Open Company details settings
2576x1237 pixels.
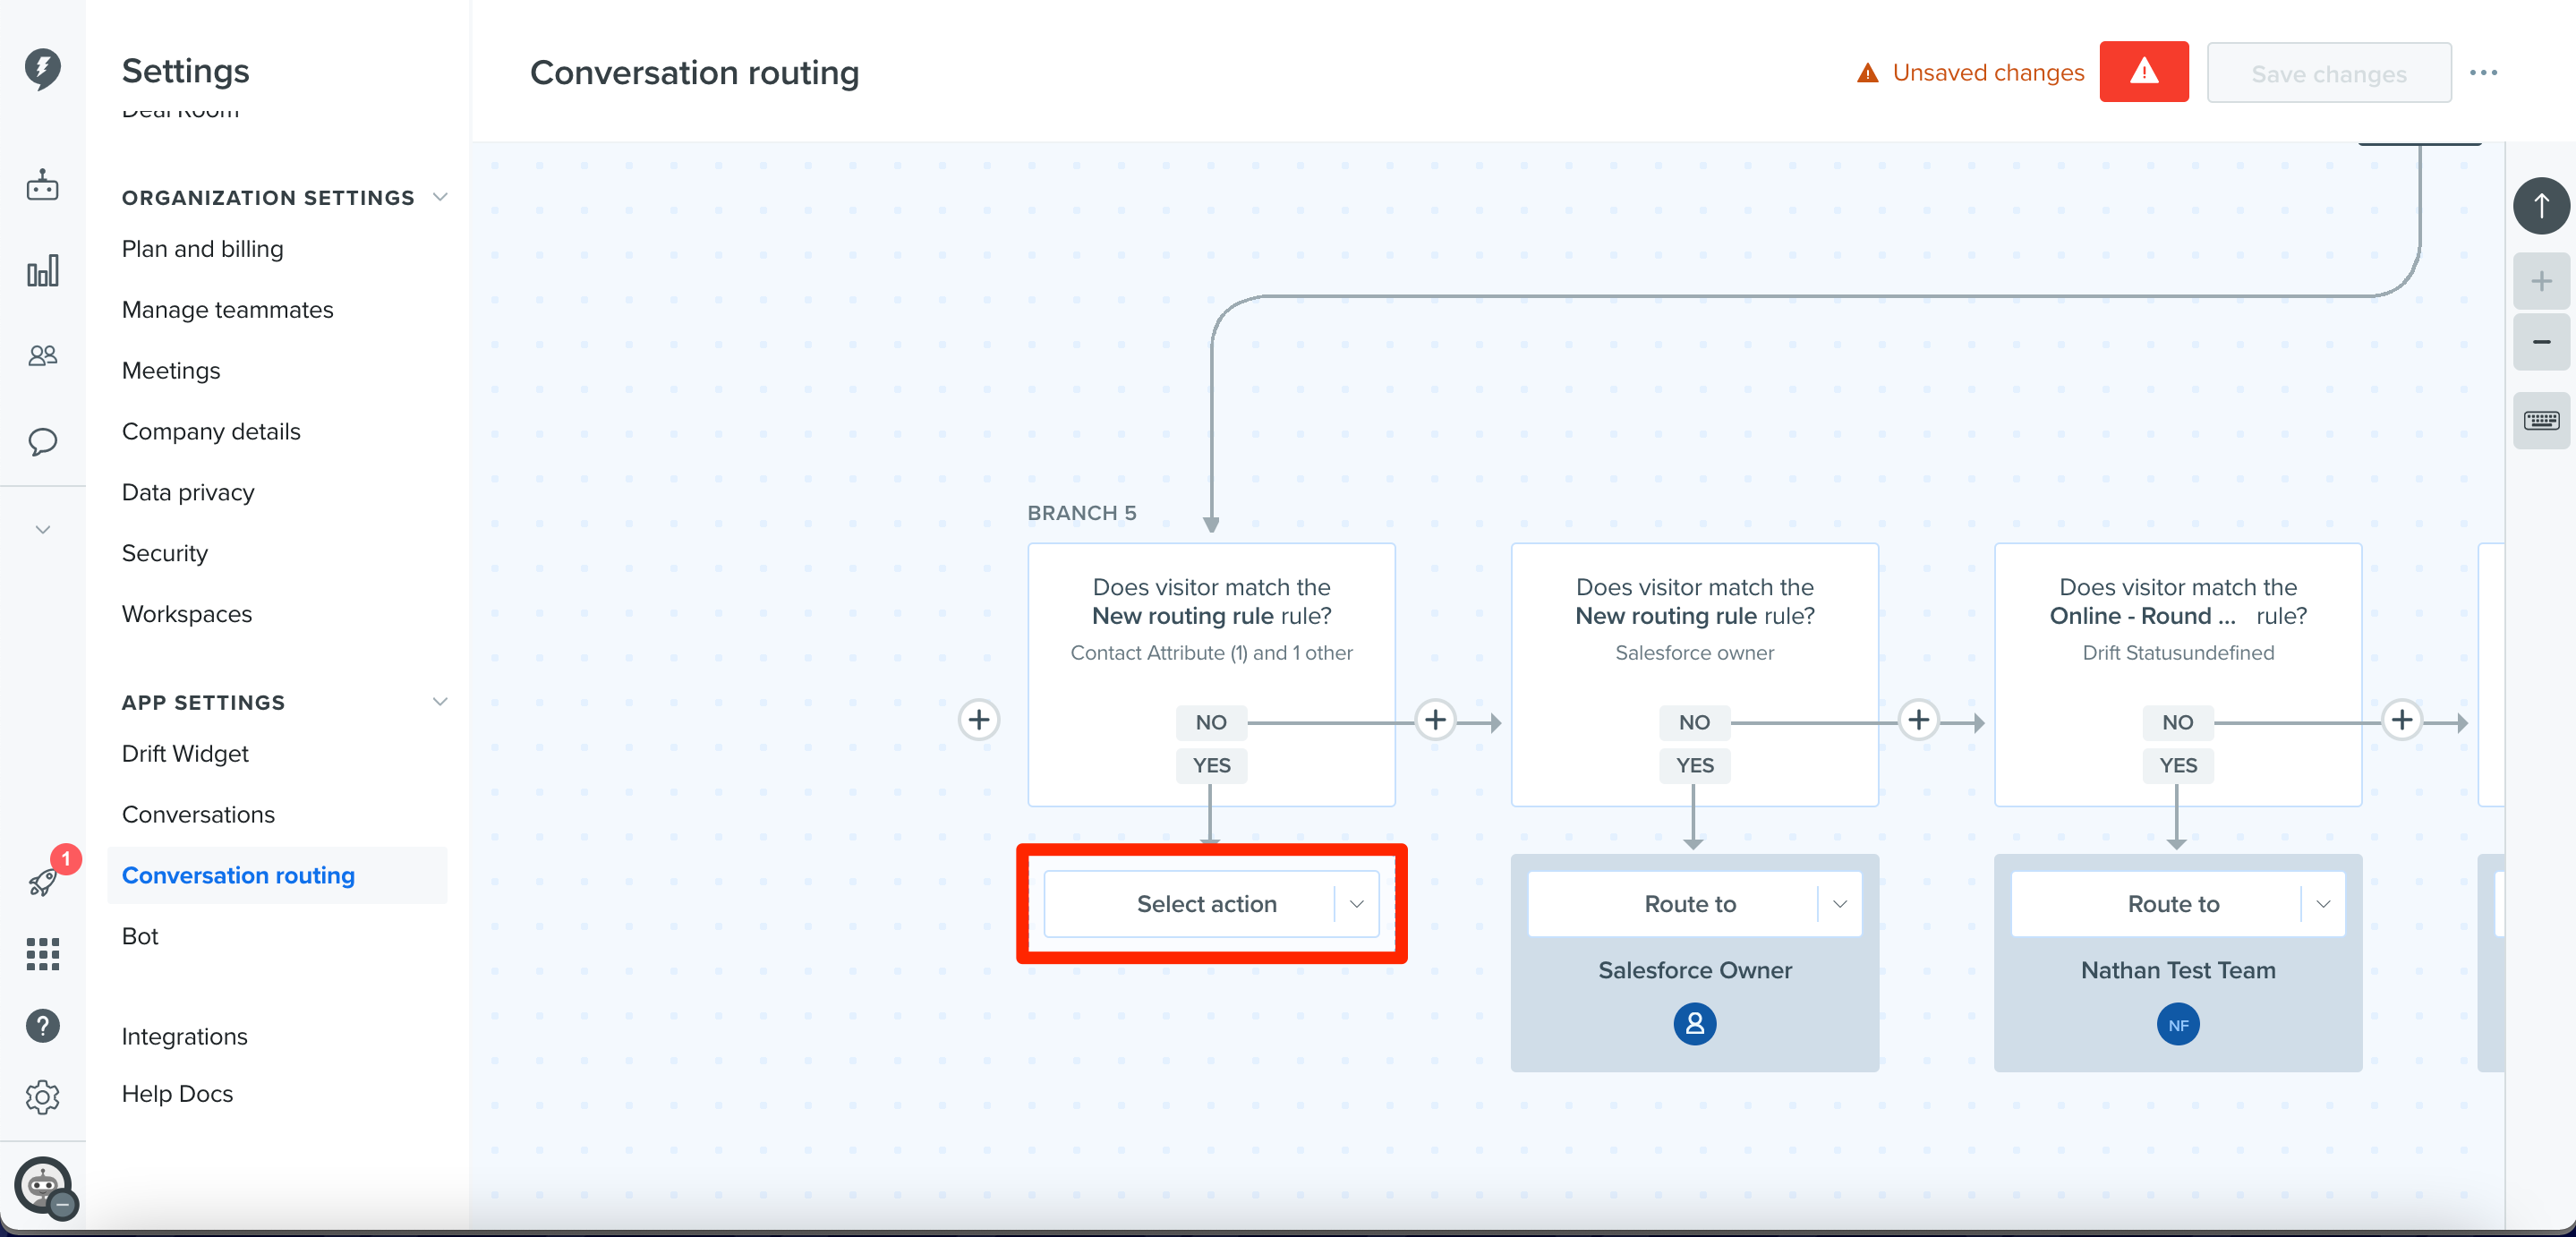click(210, 432)
